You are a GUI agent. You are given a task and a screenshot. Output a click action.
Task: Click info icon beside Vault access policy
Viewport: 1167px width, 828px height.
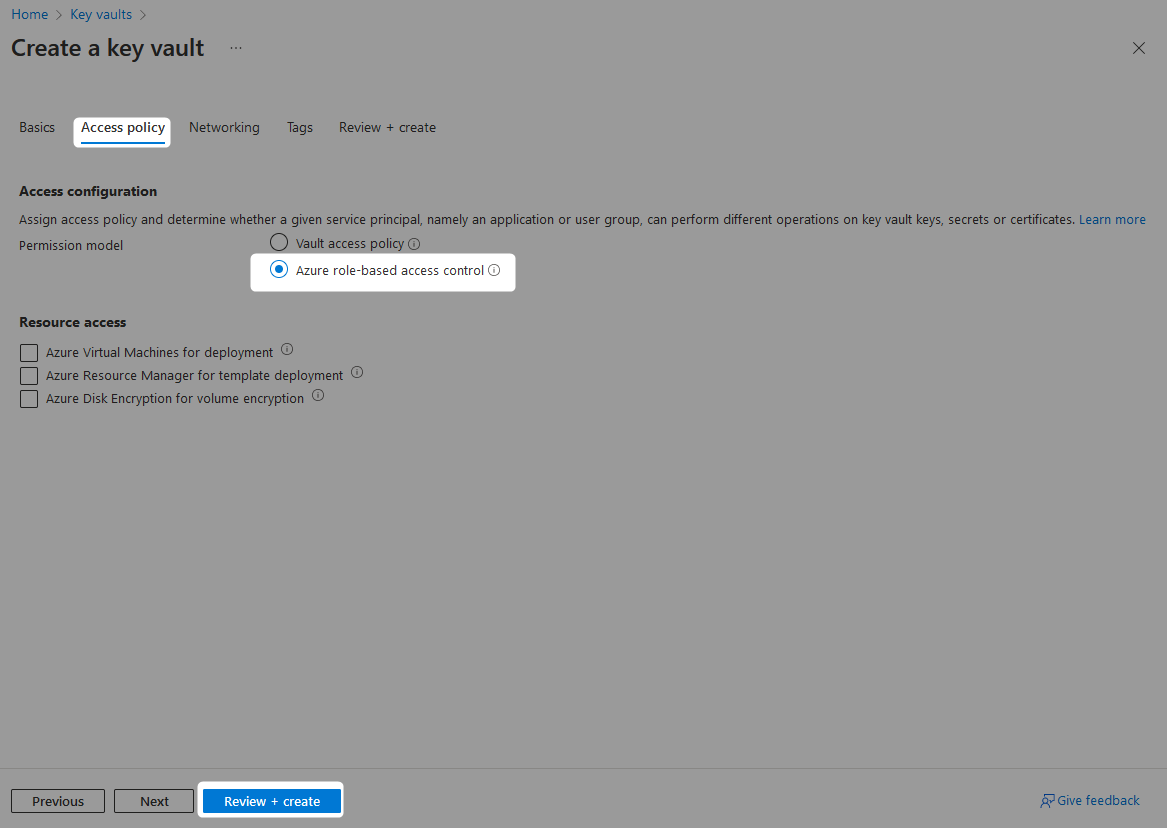coord(415,244)
